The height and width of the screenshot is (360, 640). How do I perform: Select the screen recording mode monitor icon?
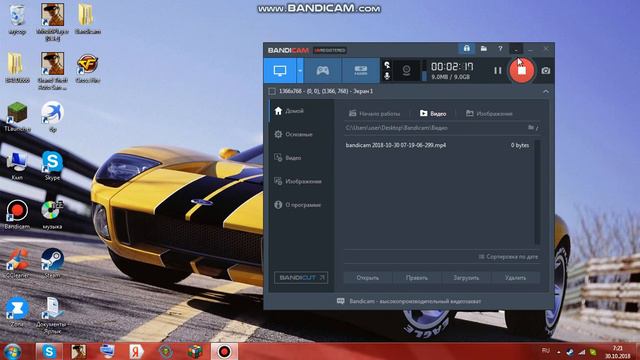point(280,71)
